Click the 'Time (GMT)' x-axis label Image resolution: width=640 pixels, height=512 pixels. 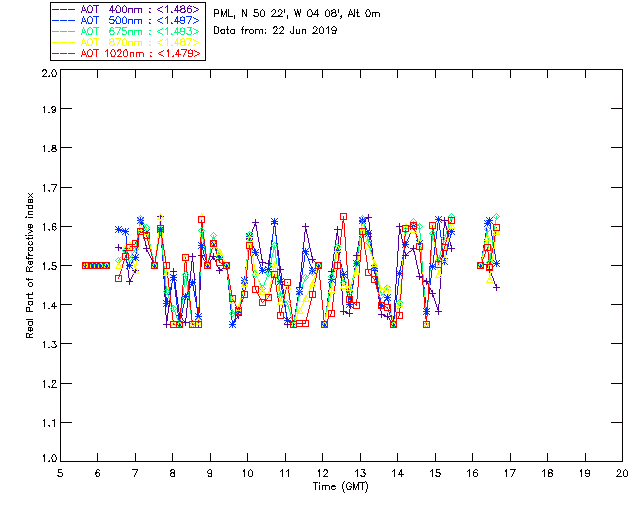[x=340, y=486]
